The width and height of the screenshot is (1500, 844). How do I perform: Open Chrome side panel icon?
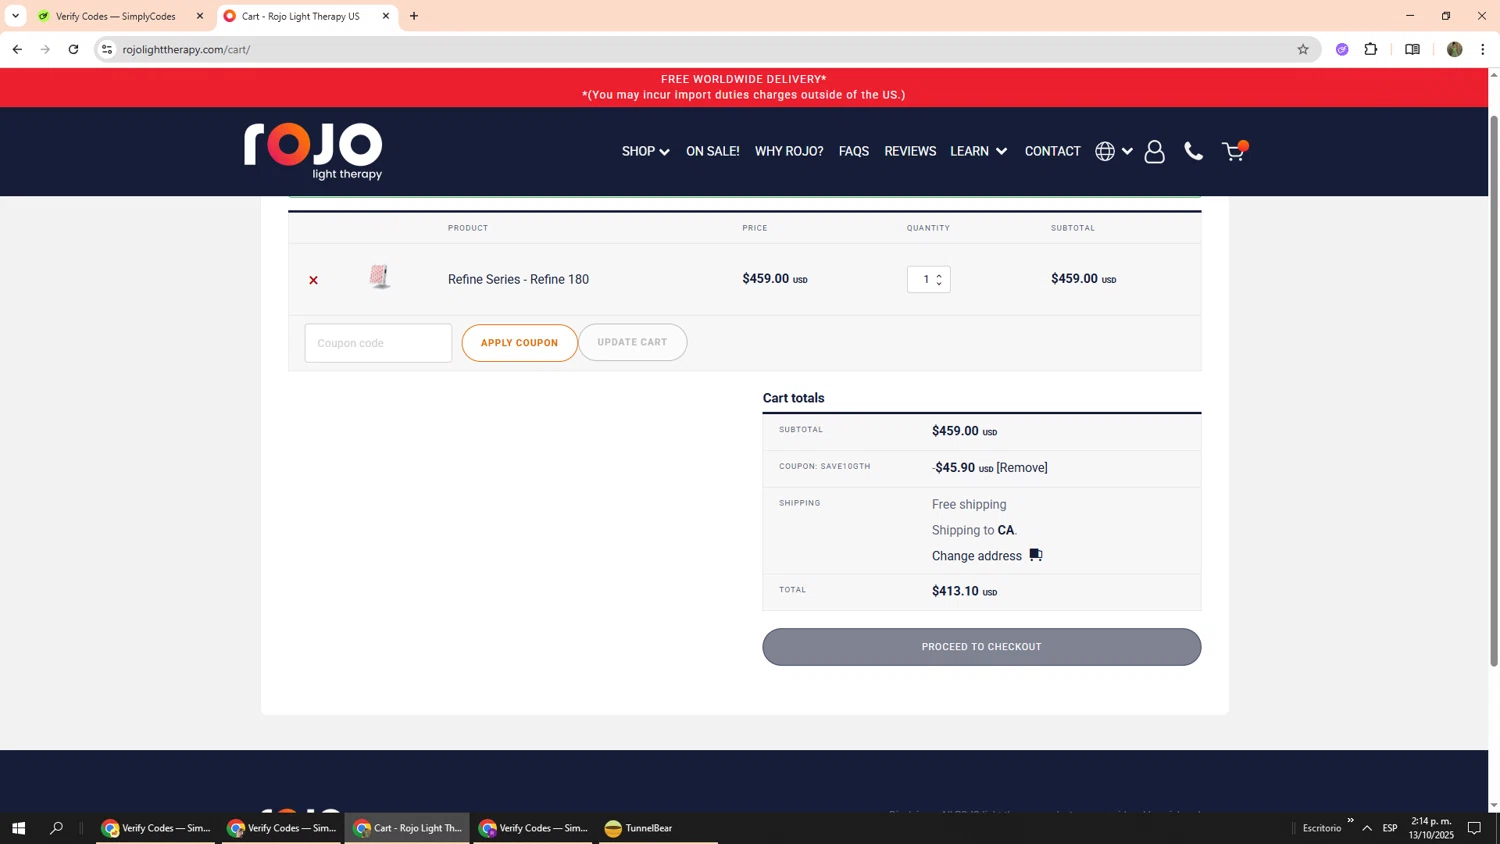click(1412, 49)
